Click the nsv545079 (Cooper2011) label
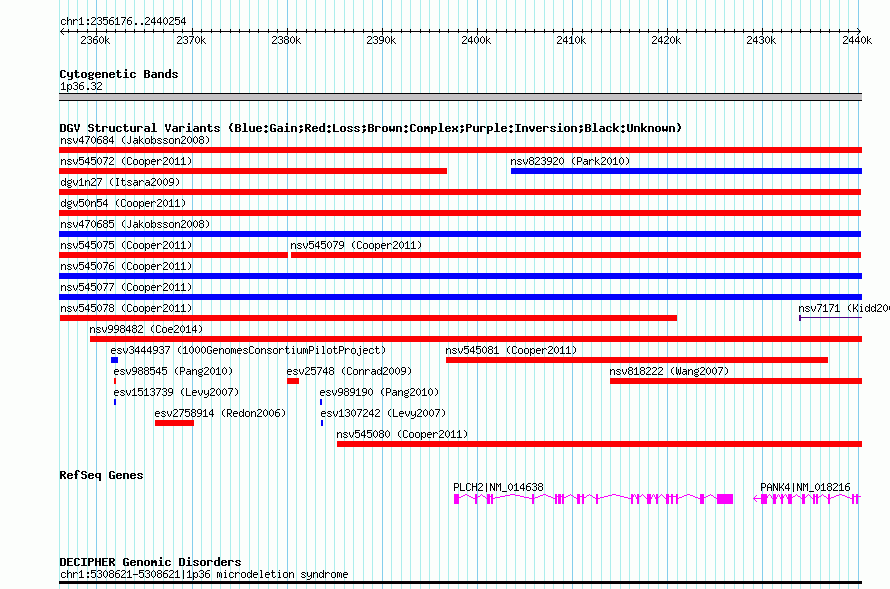890x589 pixels. [x=356, y=245]
